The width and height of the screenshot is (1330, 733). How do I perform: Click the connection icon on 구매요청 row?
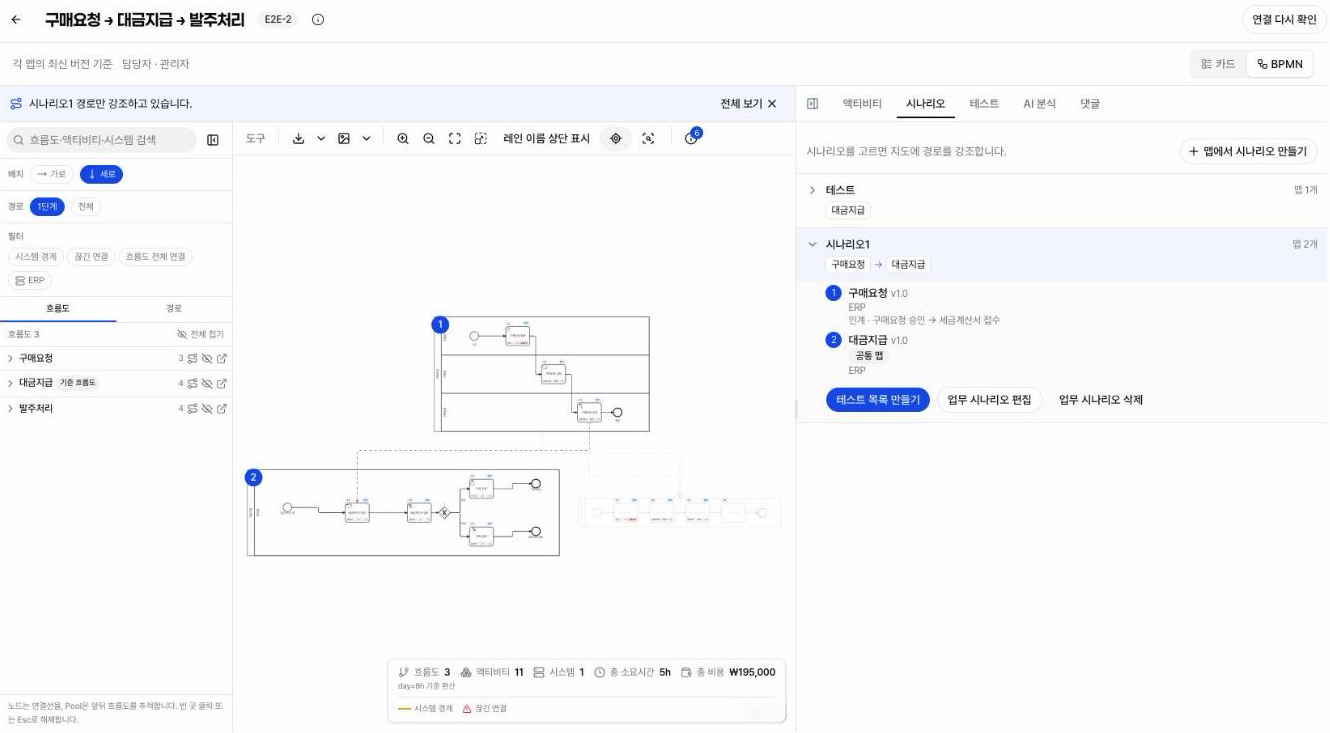[192, 358]
